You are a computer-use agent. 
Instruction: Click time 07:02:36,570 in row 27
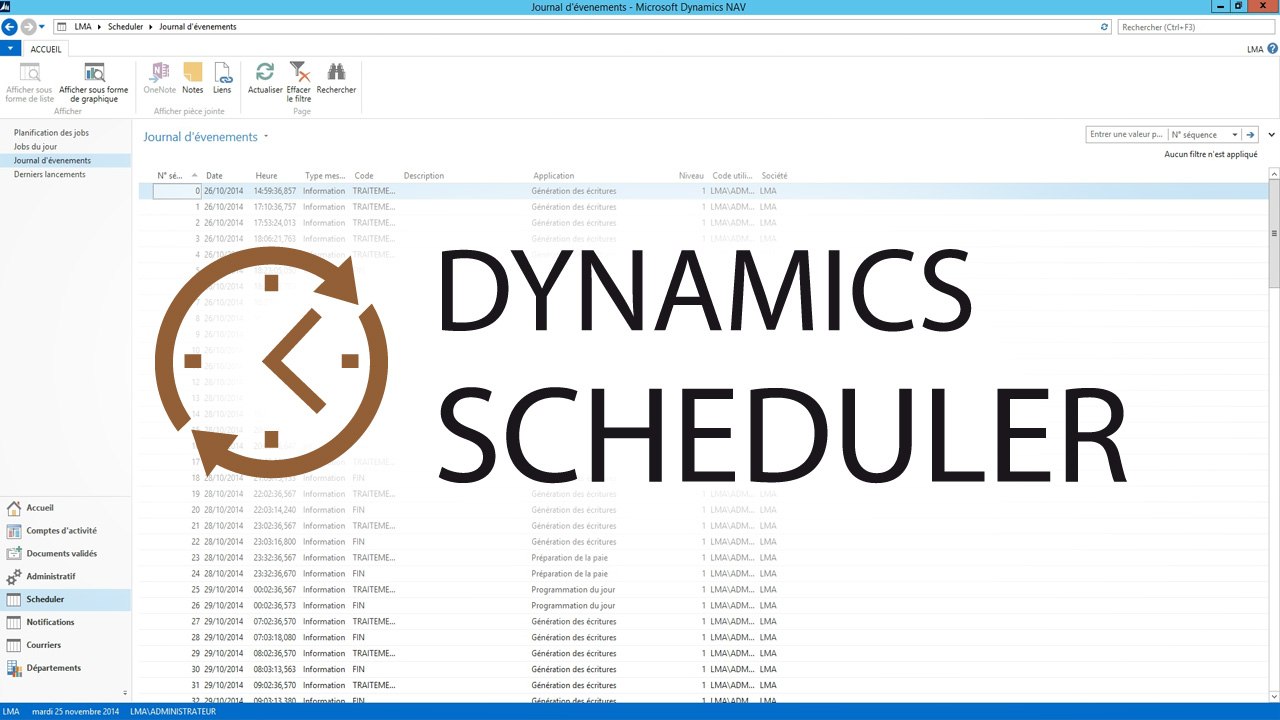point(275,622)
